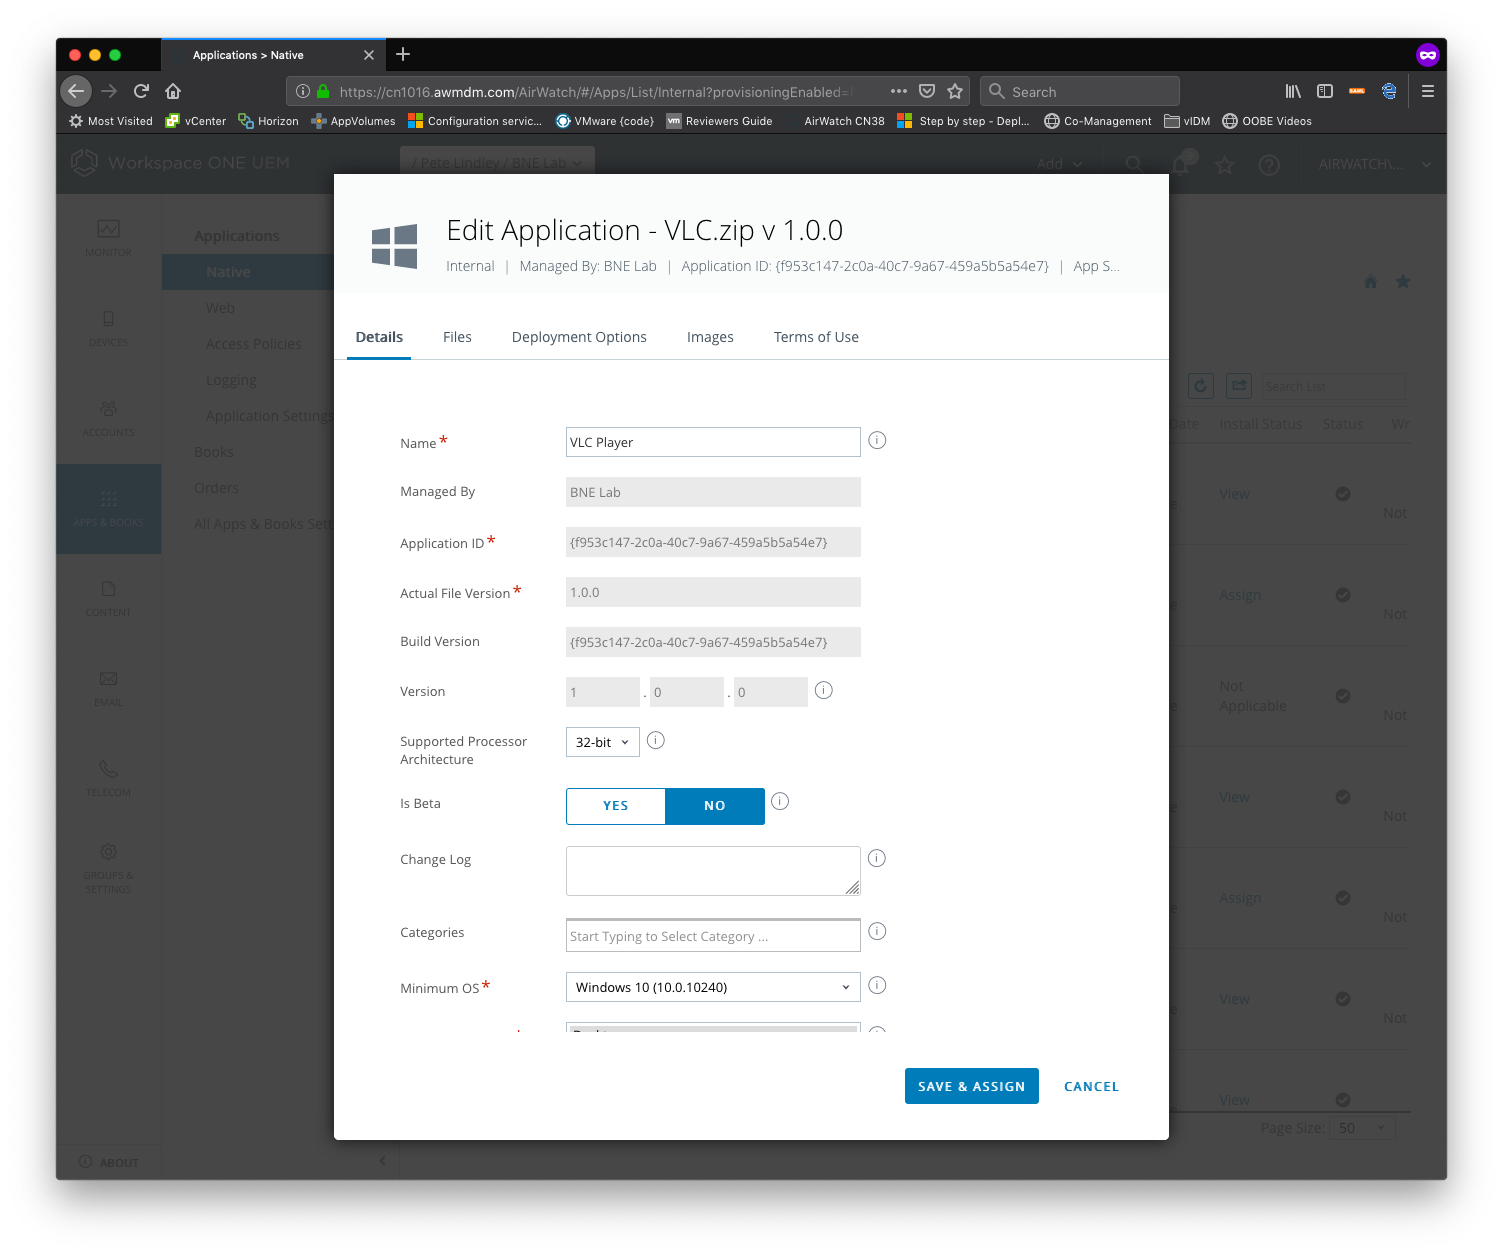Click the Save & Assign button
Viewport: 1503px width, 1254px height.
click(x=971, y=1086)
